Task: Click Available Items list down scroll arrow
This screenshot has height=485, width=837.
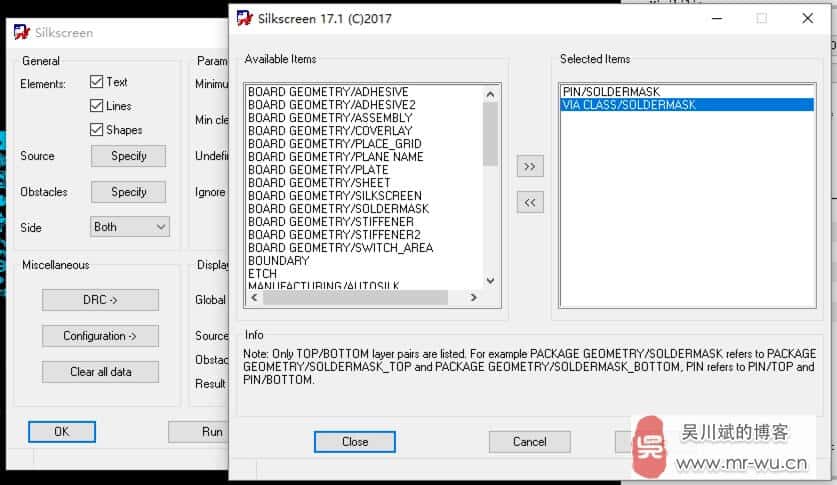Action: pyautogui.click(x=490, y=281)
